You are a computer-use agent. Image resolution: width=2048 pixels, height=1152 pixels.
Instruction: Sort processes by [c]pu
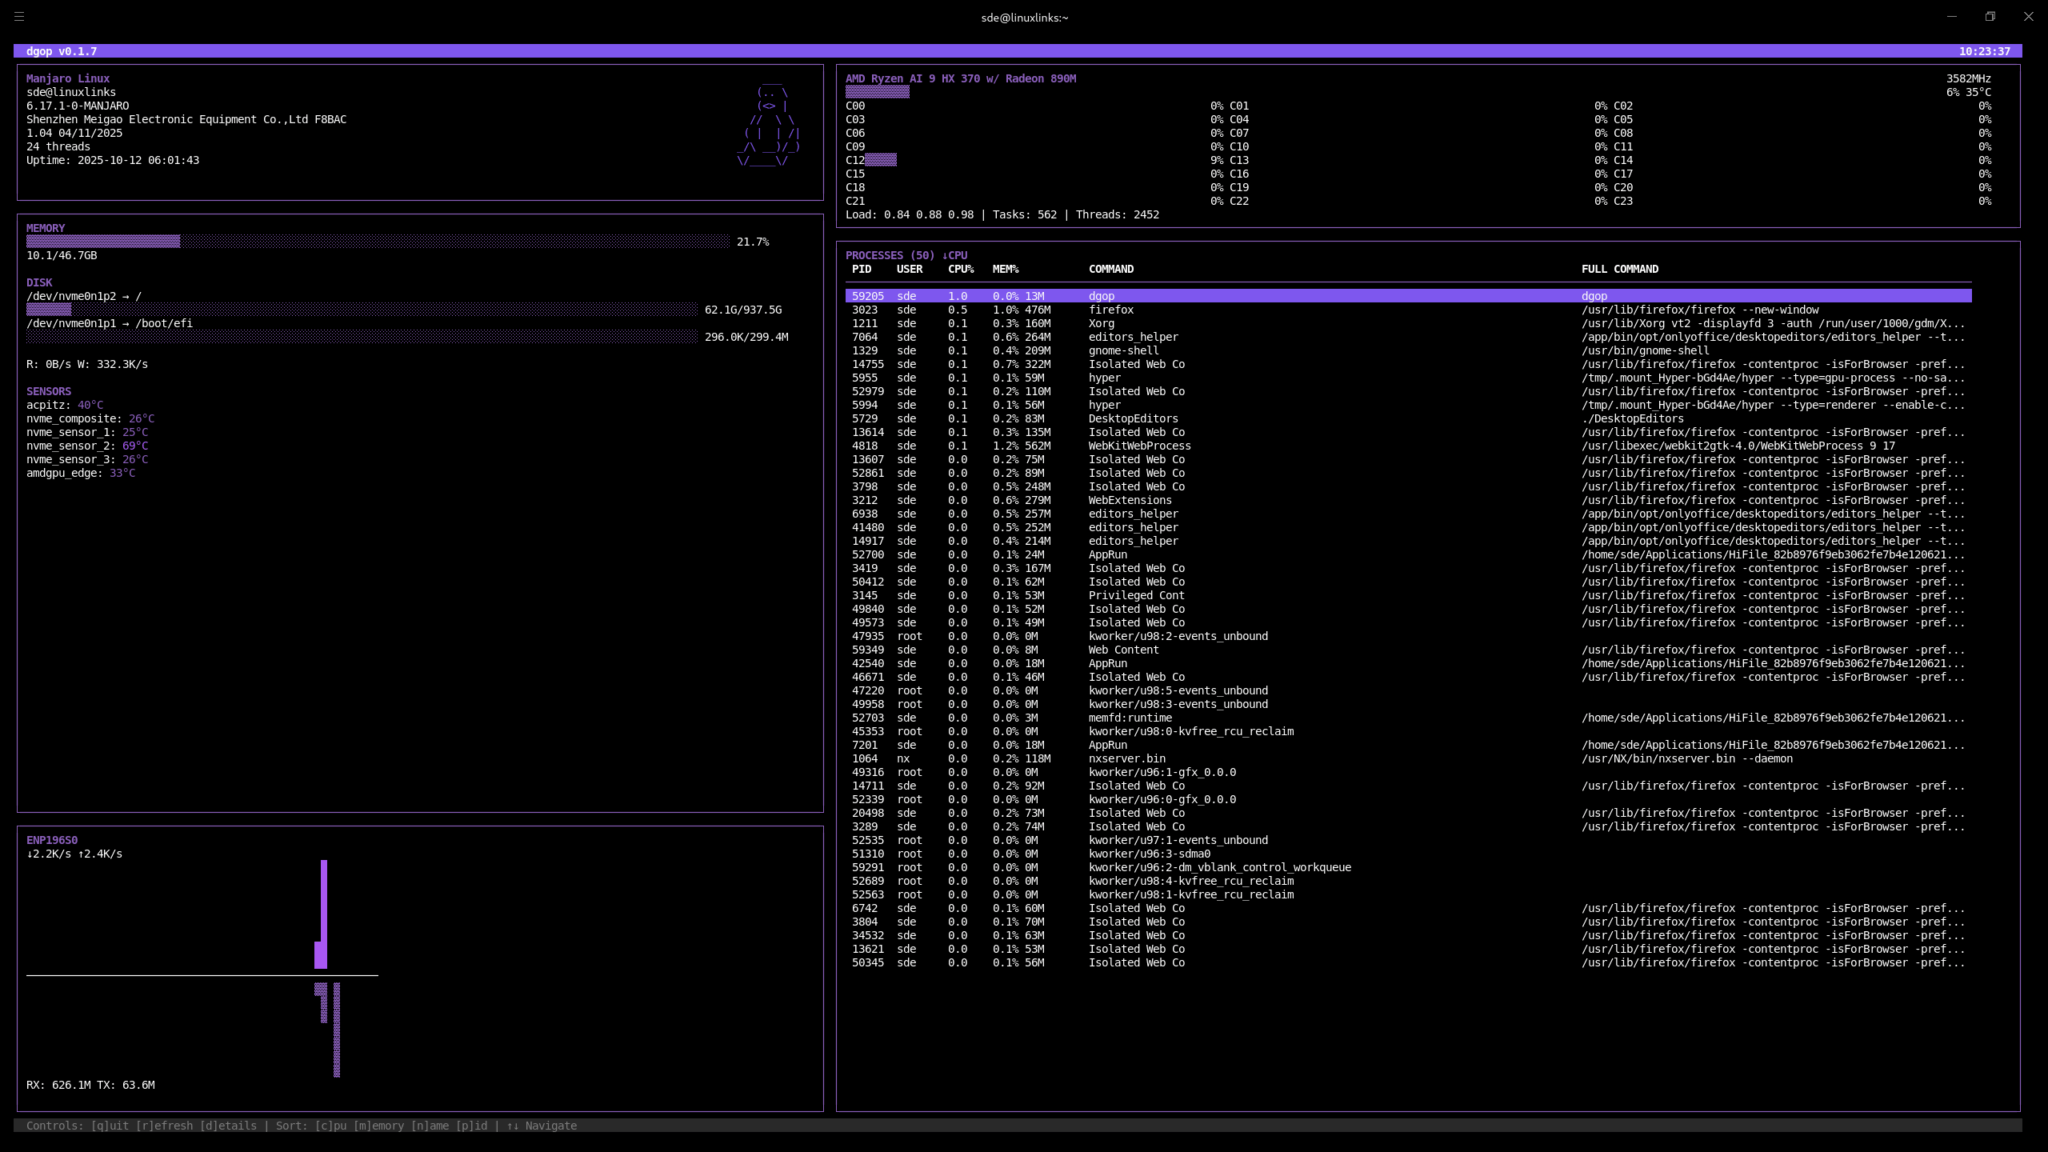[330, 1125]
